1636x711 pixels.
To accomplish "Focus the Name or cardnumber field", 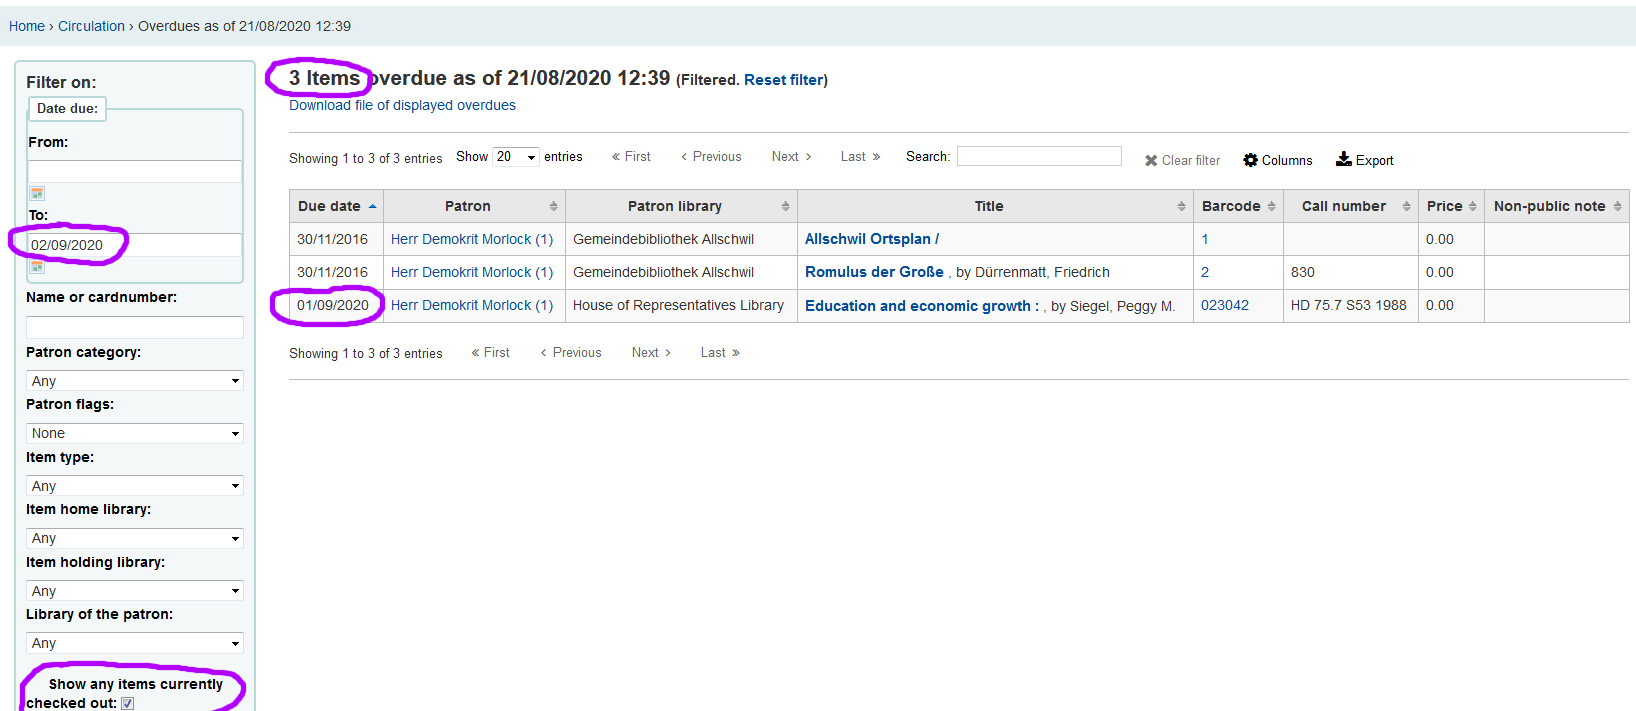I will pos(135,327).
